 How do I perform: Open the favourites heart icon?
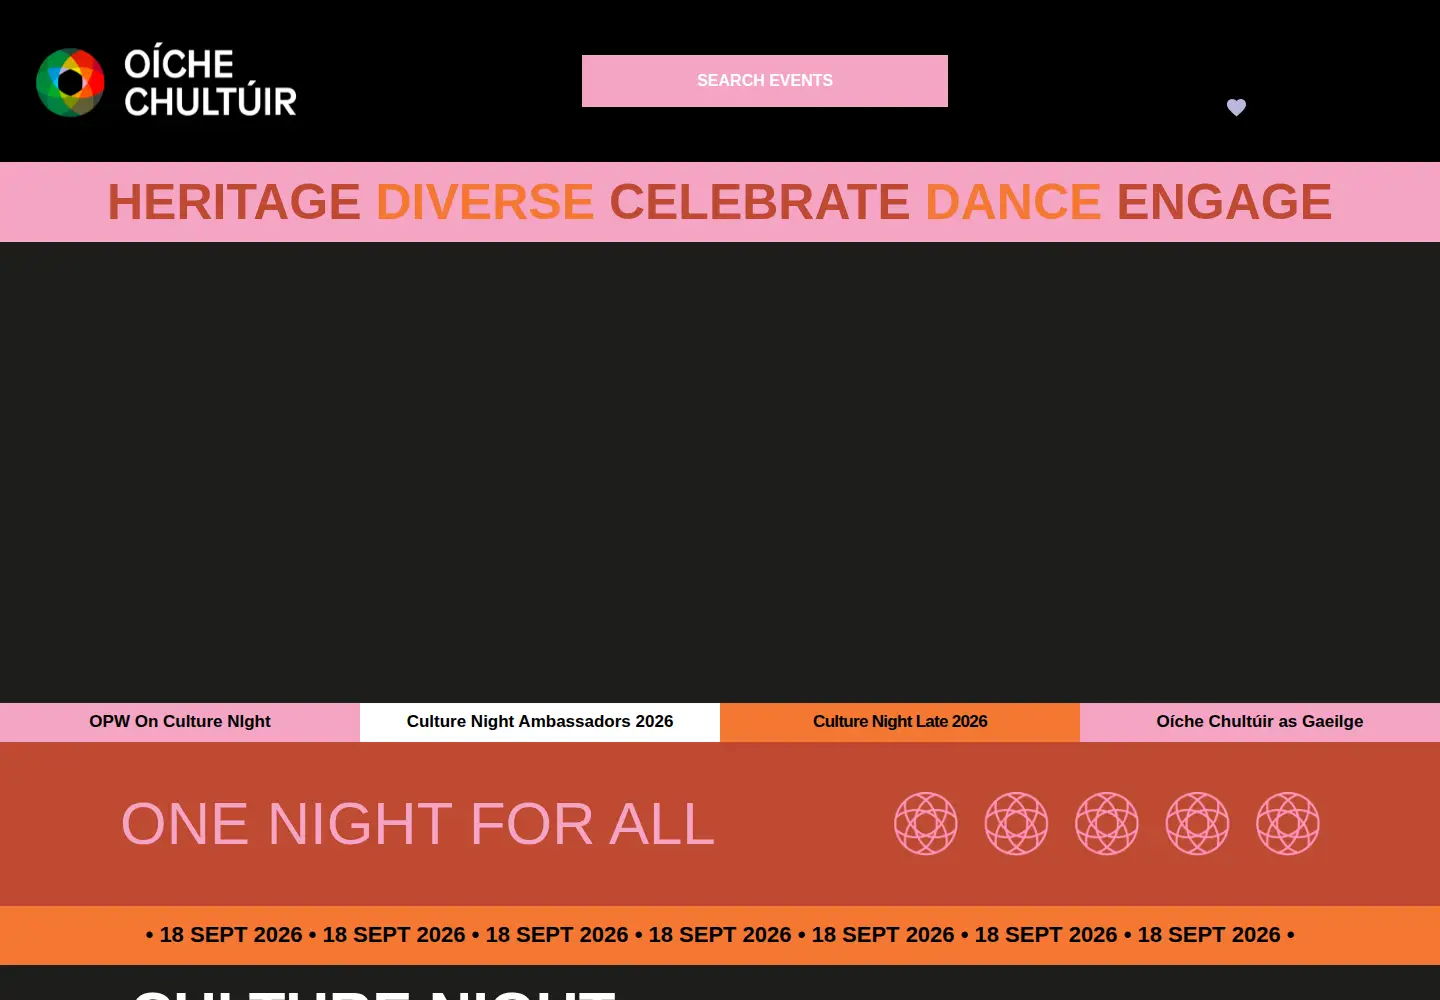point(1236,107)
